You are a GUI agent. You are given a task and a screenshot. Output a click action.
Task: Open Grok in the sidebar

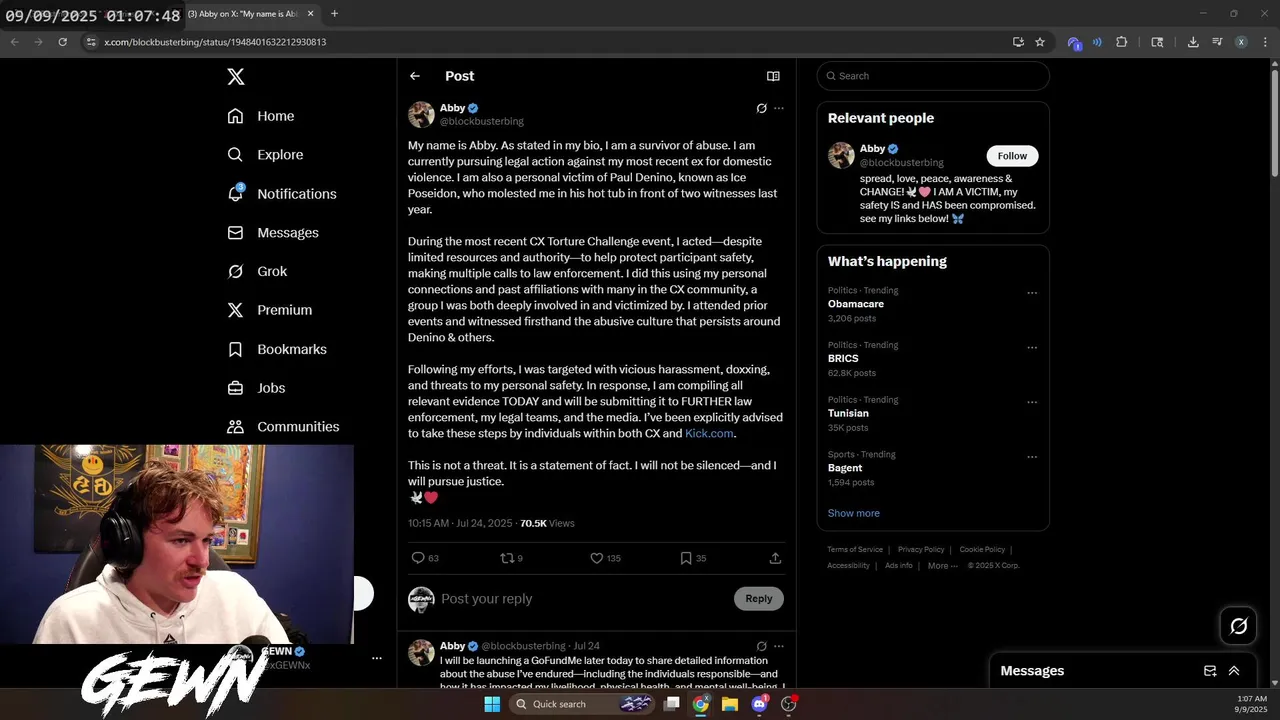pos(257,271)
